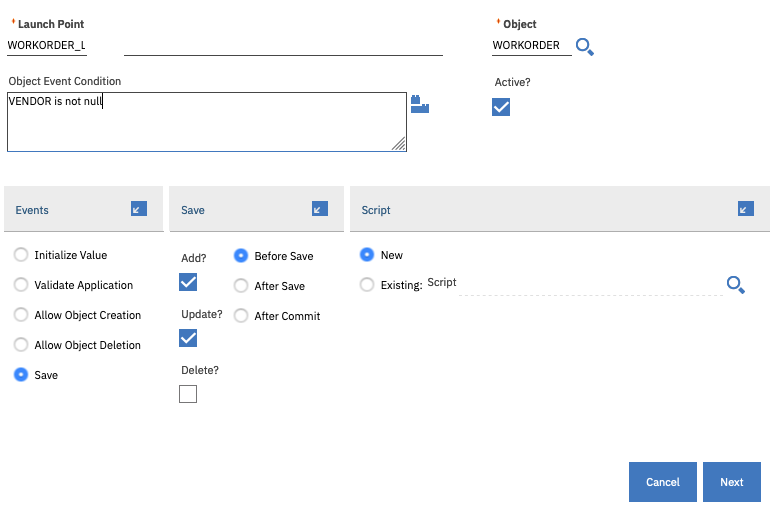
Task: Choose the Existing script option
Action: (367, 285)
